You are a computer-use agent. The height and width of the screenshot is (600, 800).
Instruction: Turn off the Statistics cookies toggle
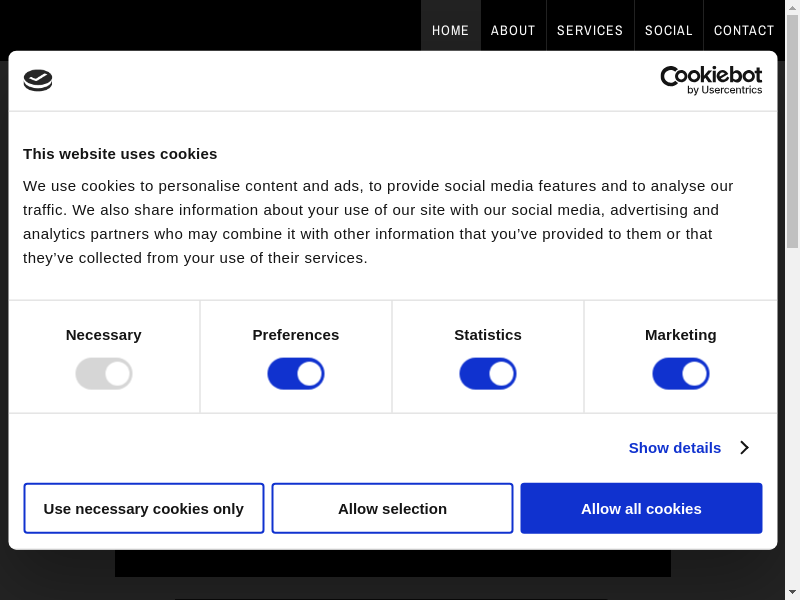(488, 374)
